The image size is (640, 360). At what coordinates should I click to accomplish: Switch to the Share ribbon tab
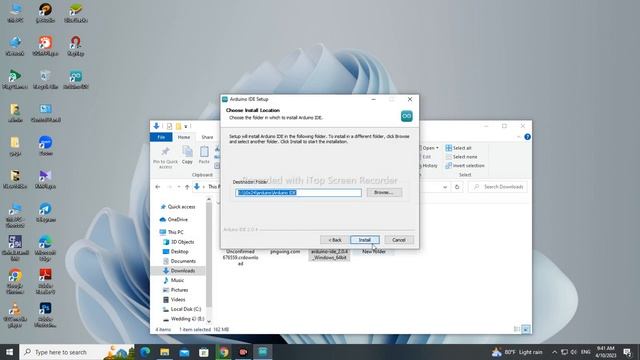(207, 137)
